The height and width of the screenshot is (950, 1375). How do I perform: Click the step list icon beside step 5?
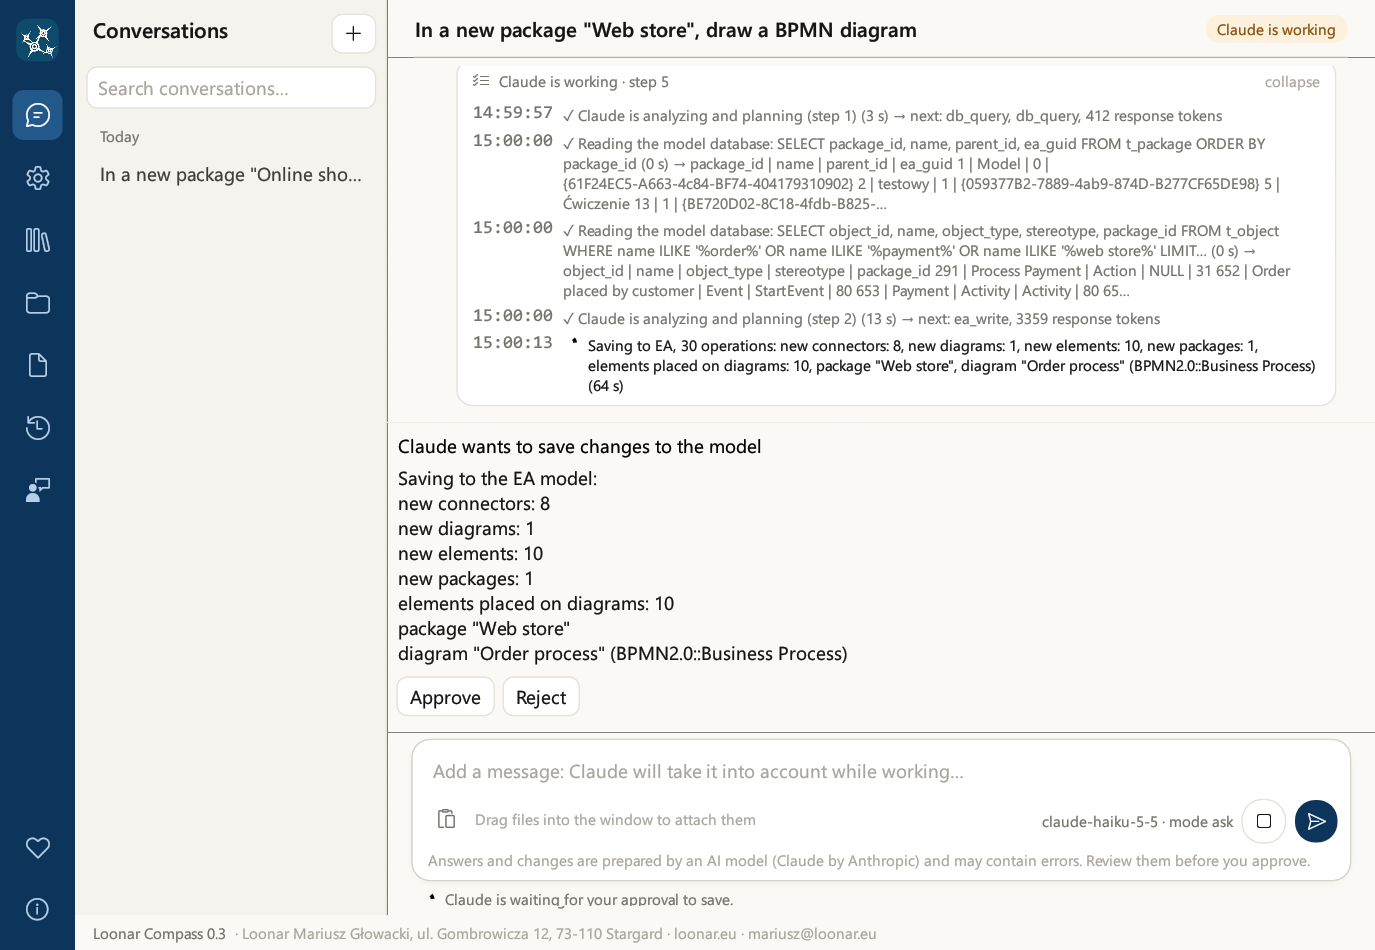(481, 81)
